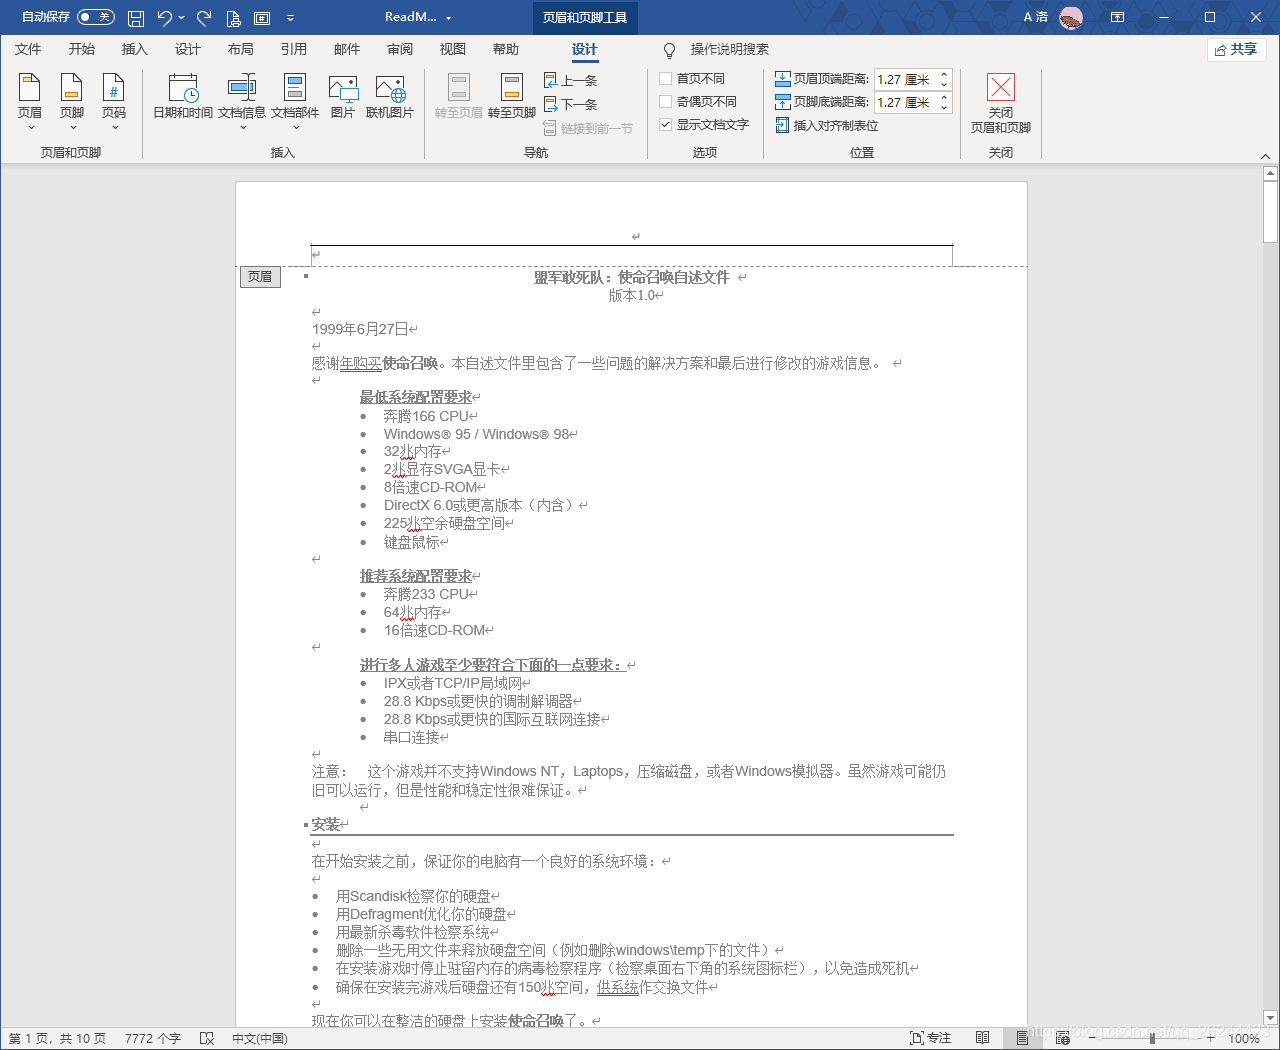The height and width of the screenshot is (1050, 1280).
Task: Click the 页眉顶端距离 value field
Action: 905,79
